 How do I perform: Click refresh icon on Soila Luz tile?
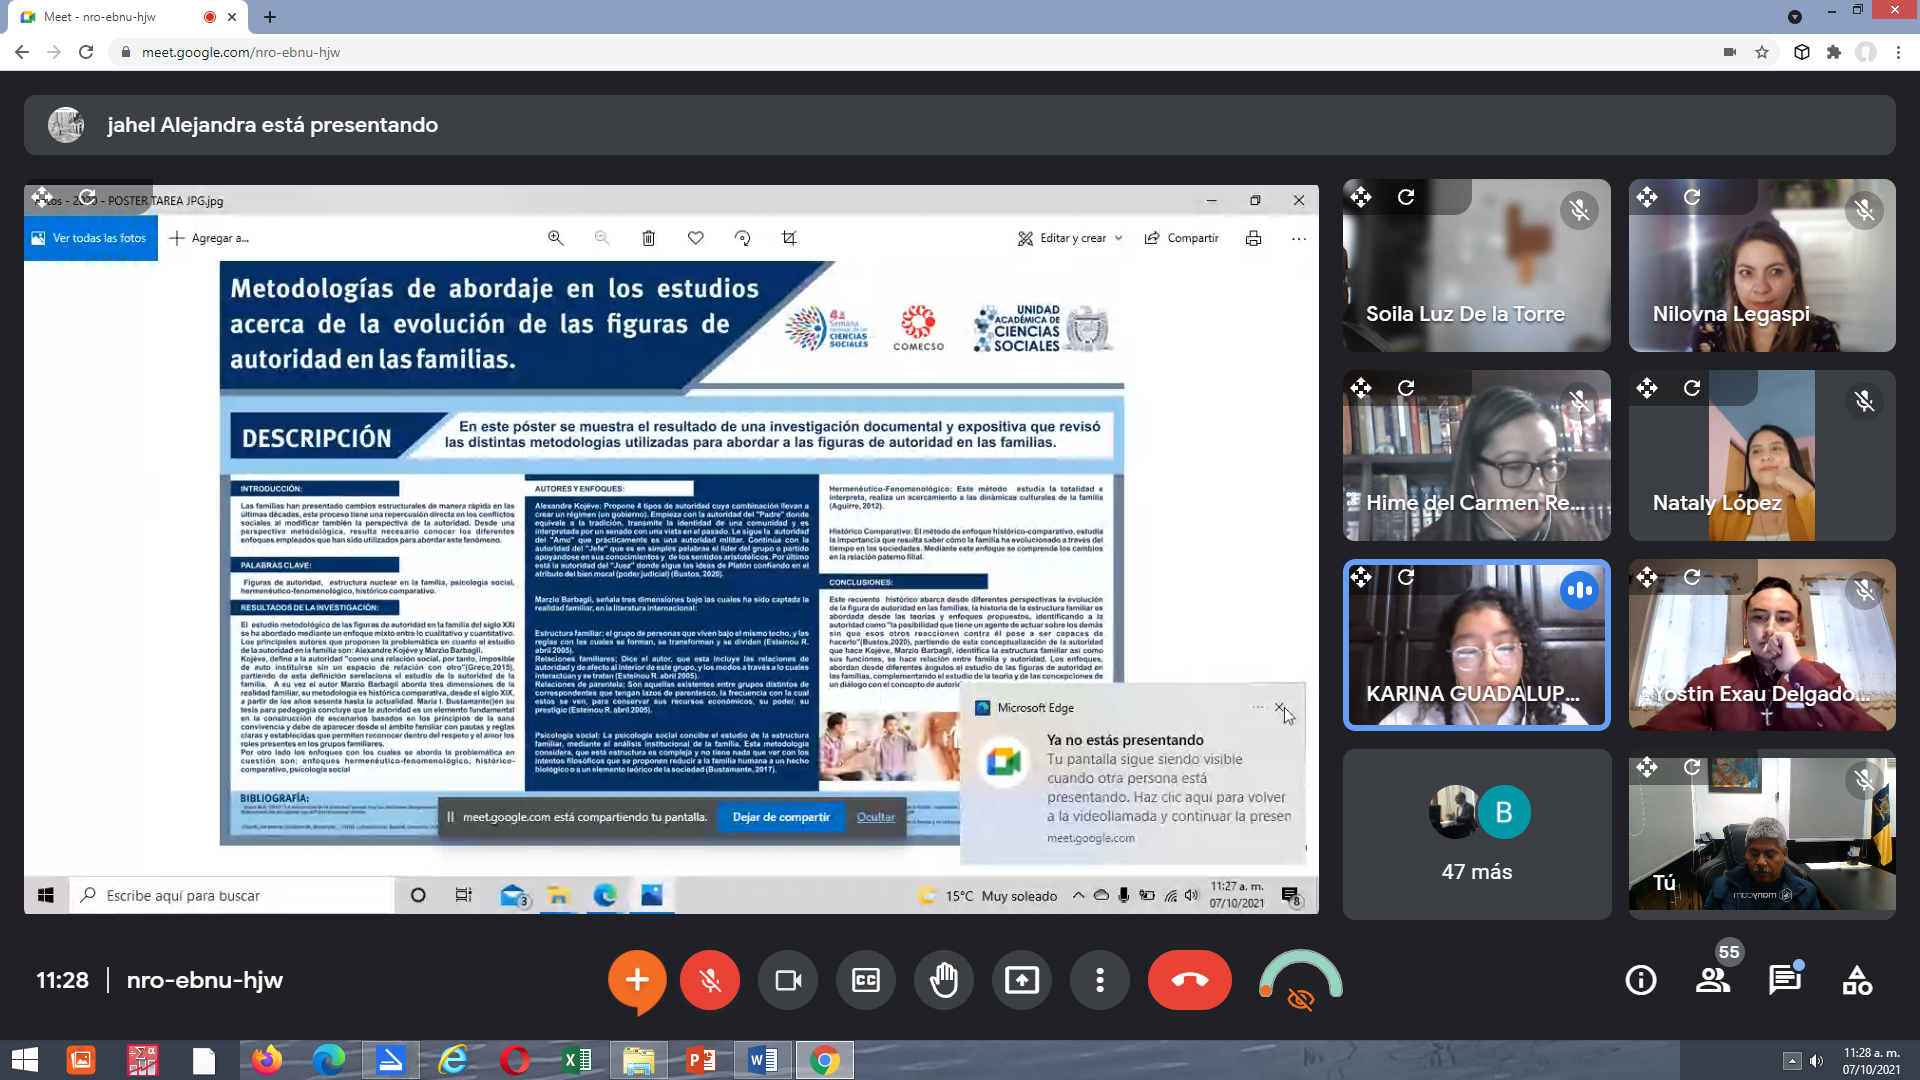(1406, 197)
